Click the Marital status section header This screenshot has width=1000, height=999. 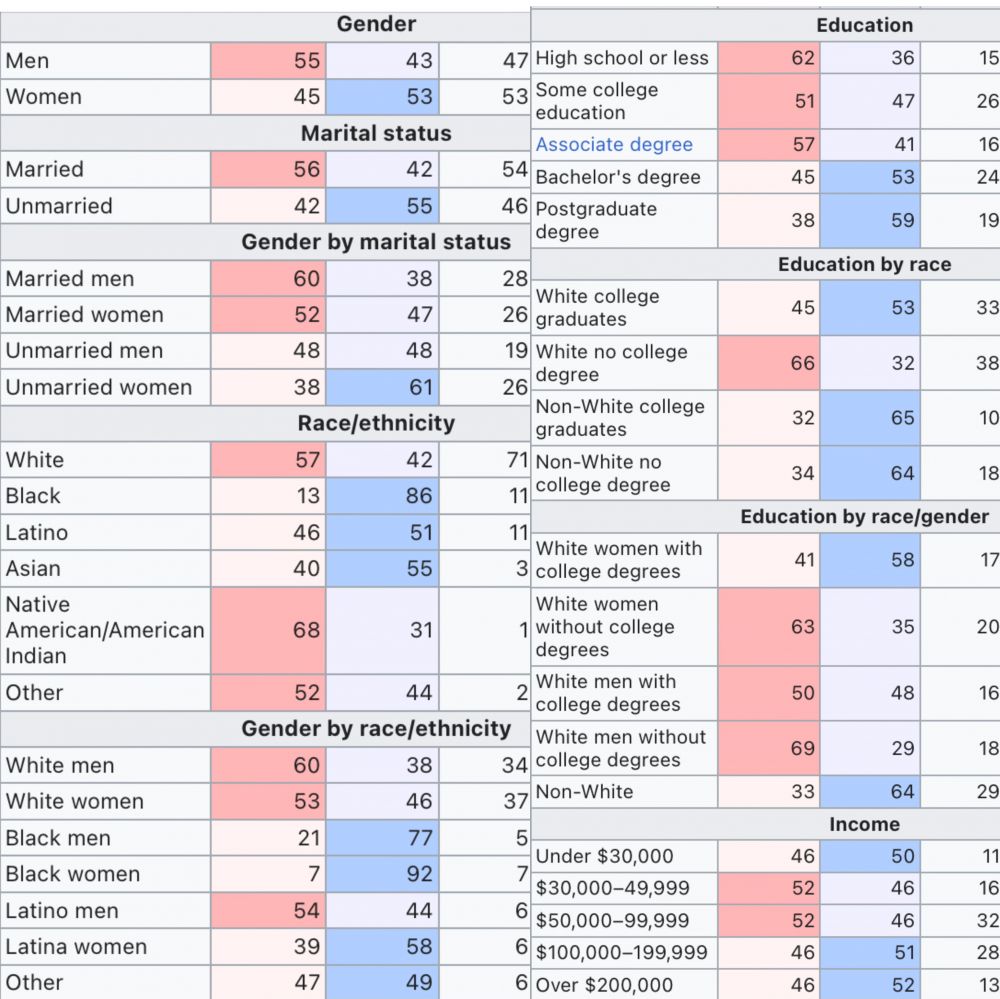click(x=376, y=133)
